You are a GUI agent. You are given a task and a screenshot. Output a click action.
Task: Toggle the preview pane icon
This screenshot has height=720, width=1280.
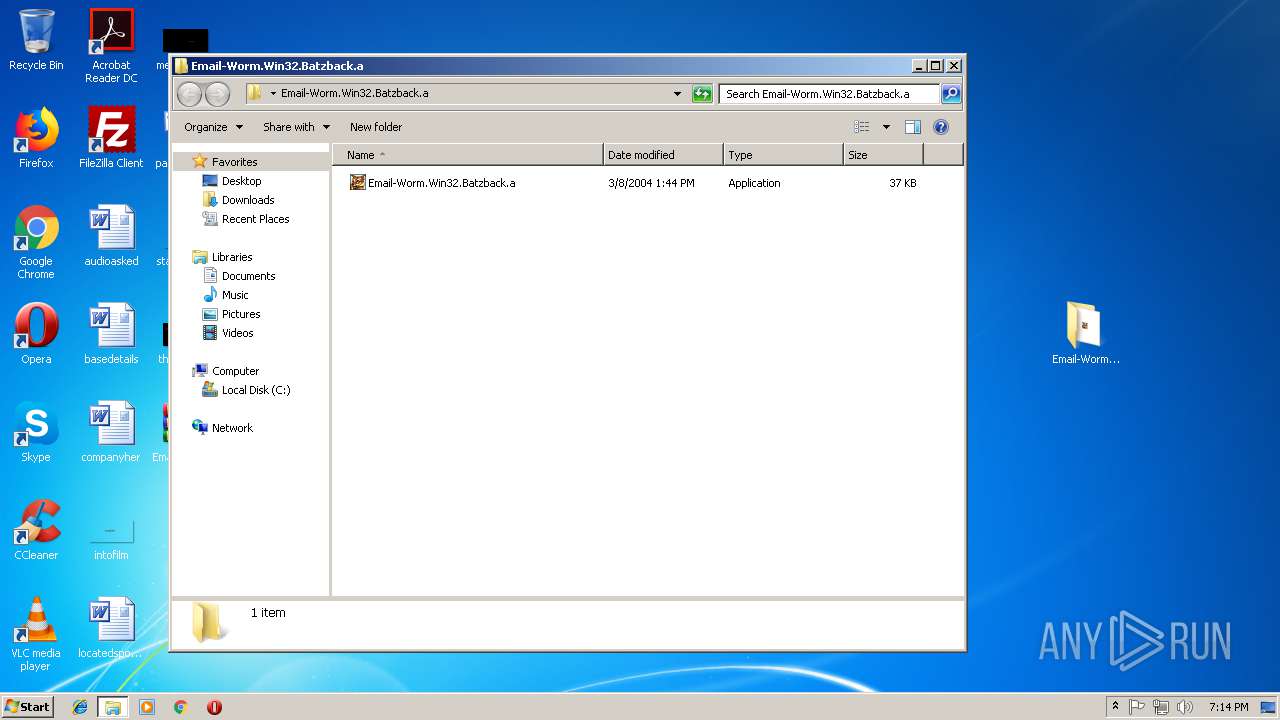912,127
